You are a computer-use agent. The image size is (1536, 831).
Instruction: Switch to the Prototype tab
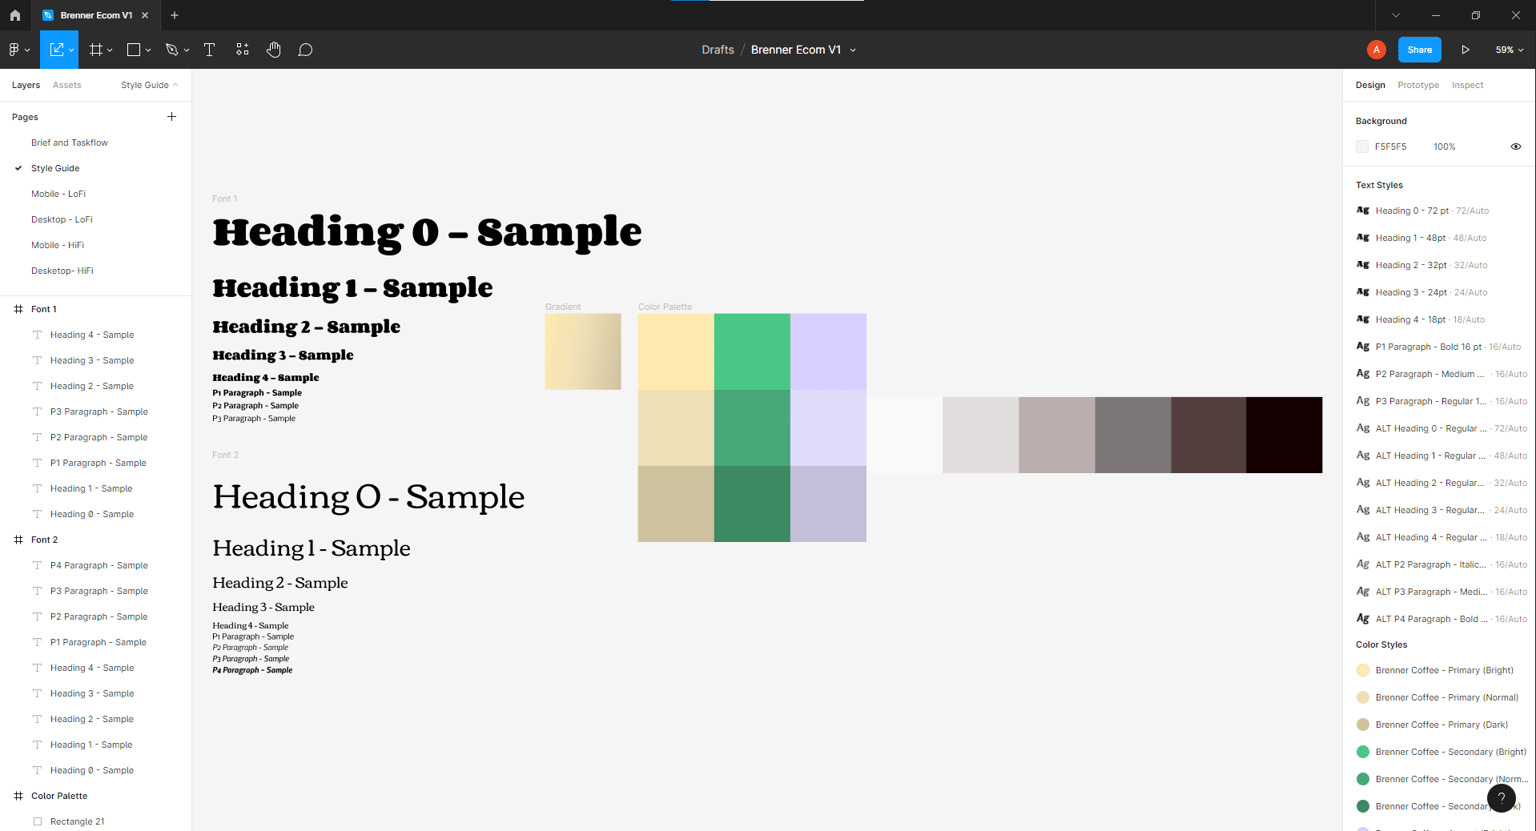point(1418,85)
